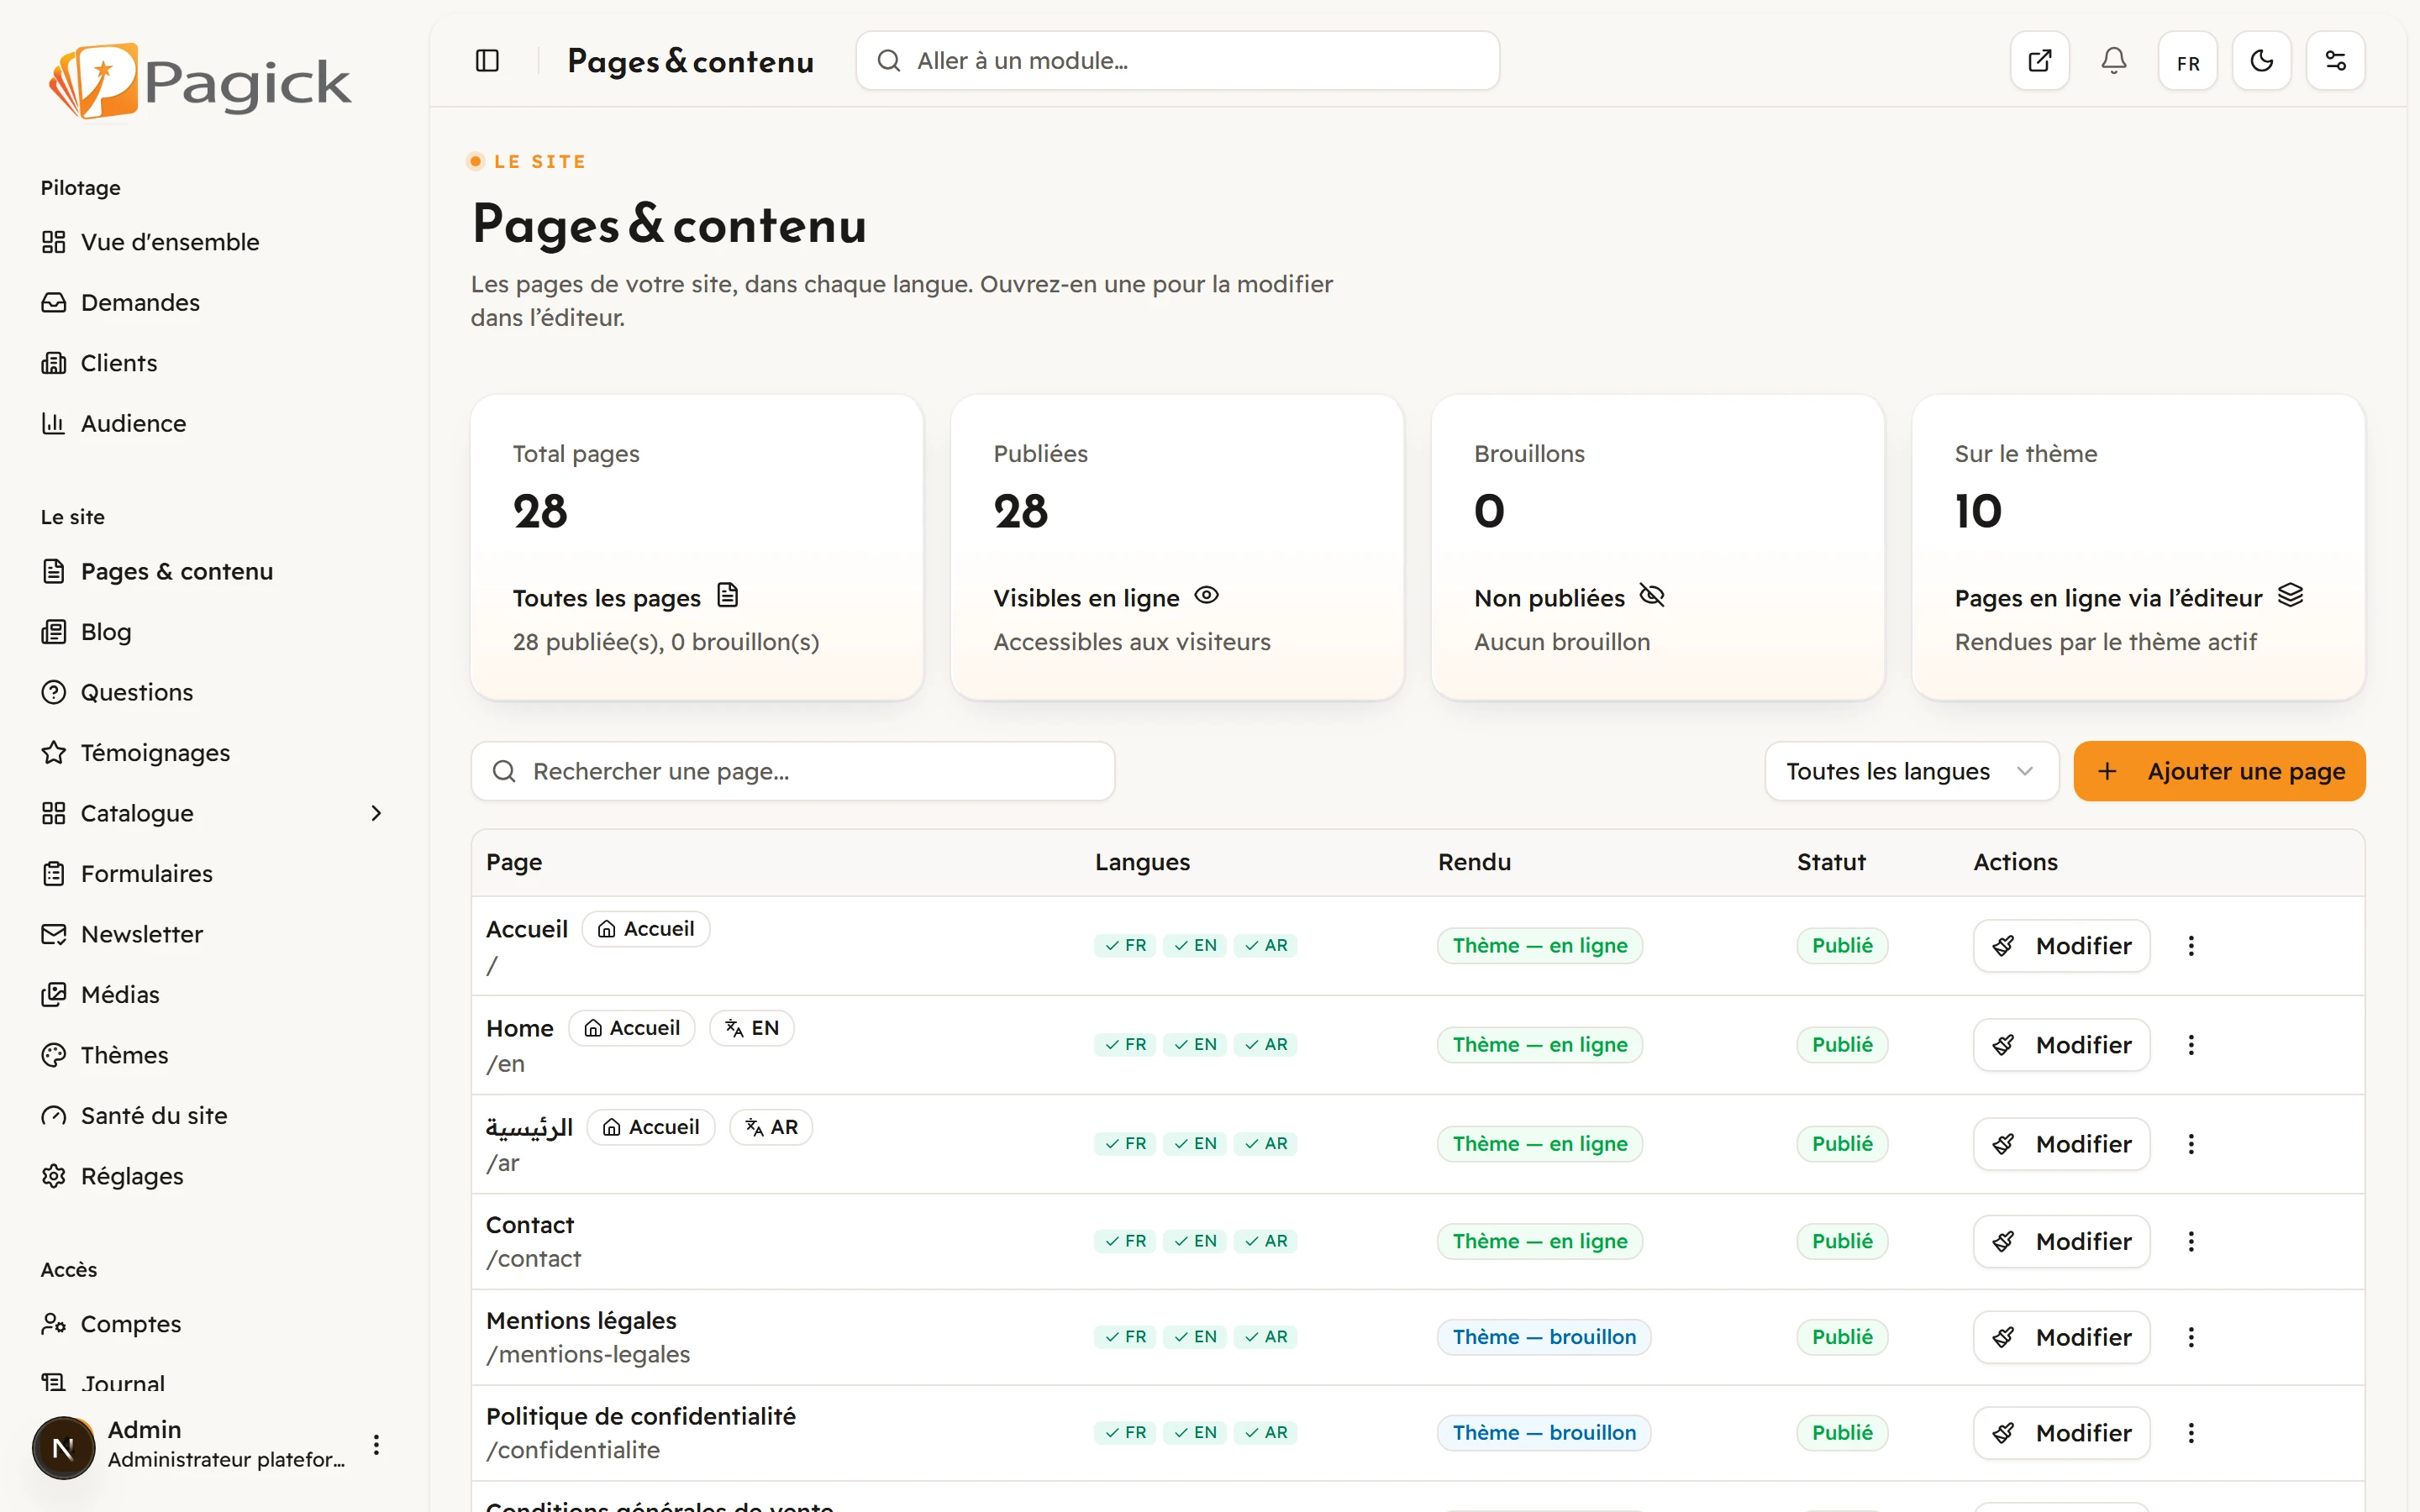Open the Questions sidebar icon
This screenshot has width=2420, height=1512.
point(53,692)
